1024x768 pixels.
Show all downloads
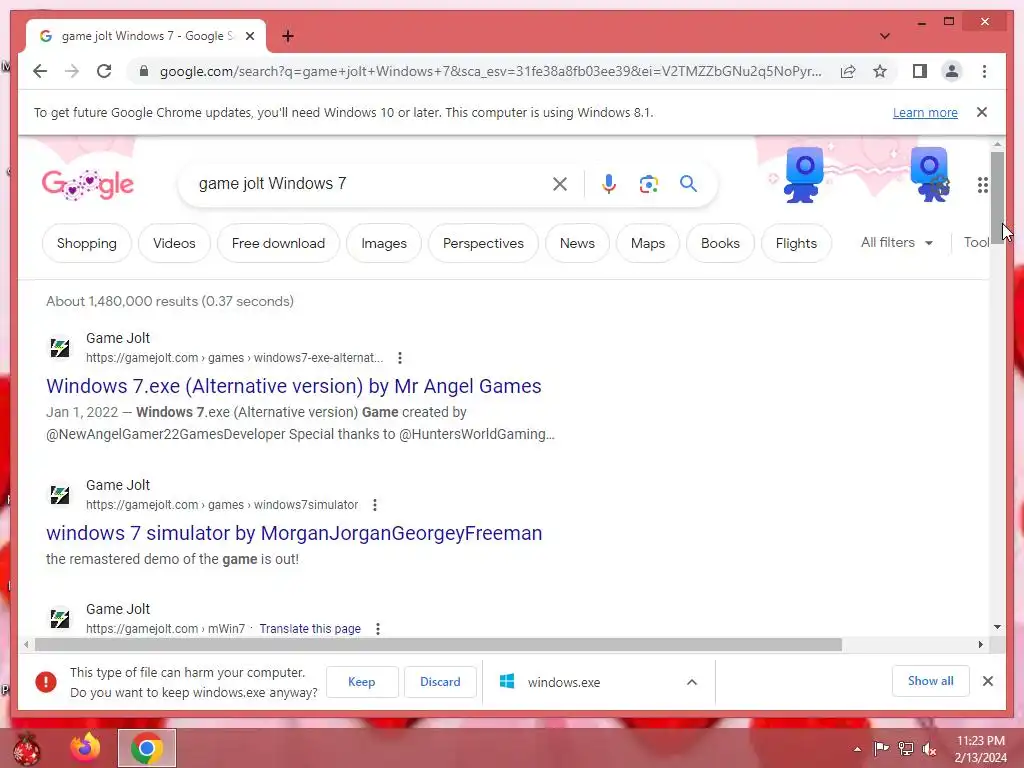pyautogui.click(x=931, y=681)
